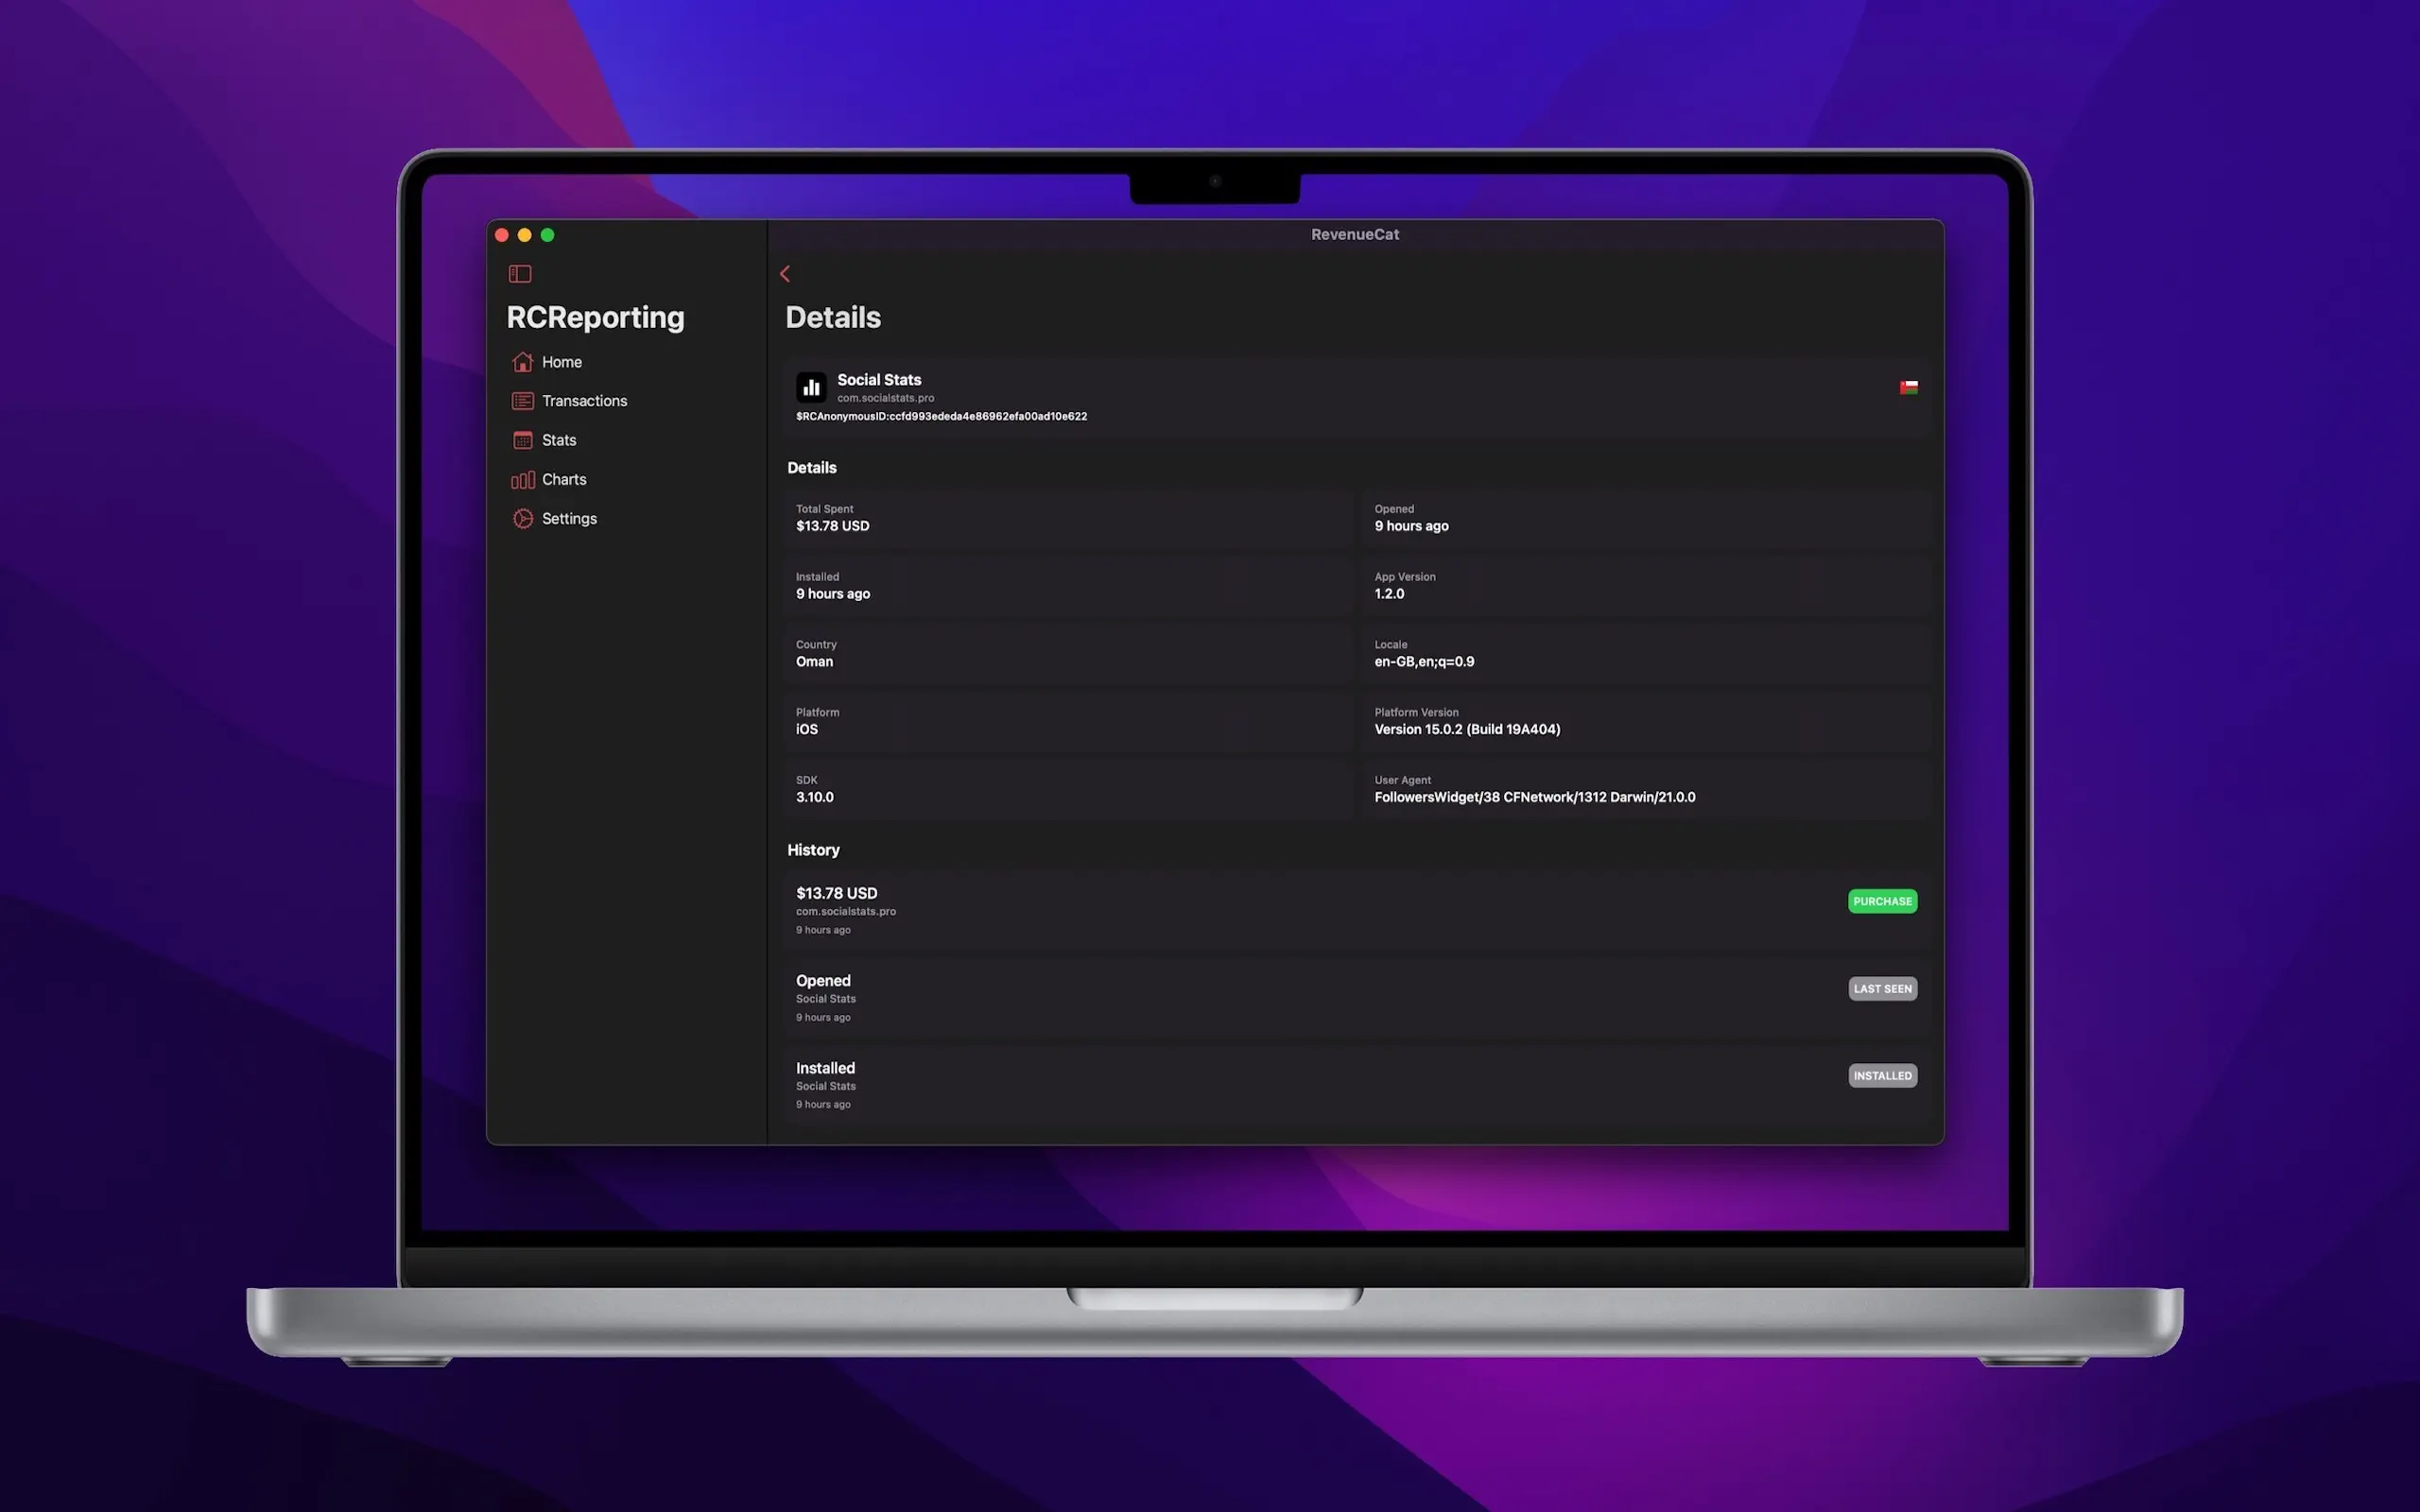Click the Platform Version details cell
2420x1512 pixels.
pyautogui.click(x=1644, y=721)
